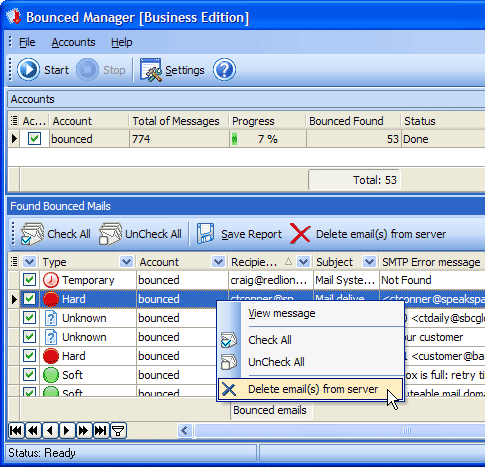Open help with the blue question mark icon
The image size is (485, 467).
point(224,70)
